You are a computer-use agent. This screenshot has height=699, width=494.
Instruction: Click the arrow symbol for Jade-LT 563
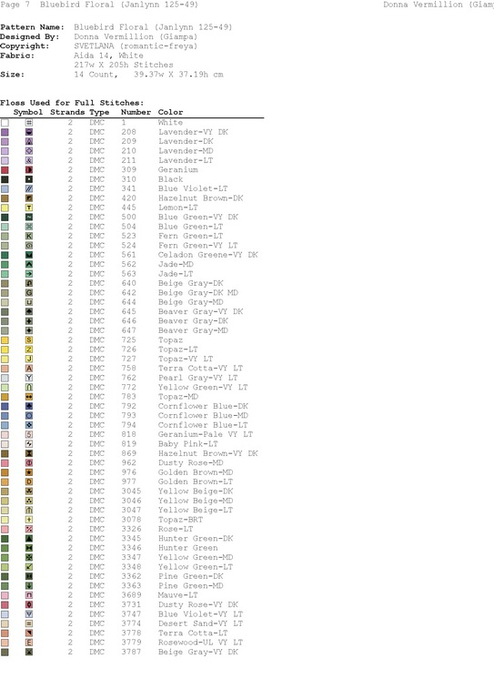29,274
